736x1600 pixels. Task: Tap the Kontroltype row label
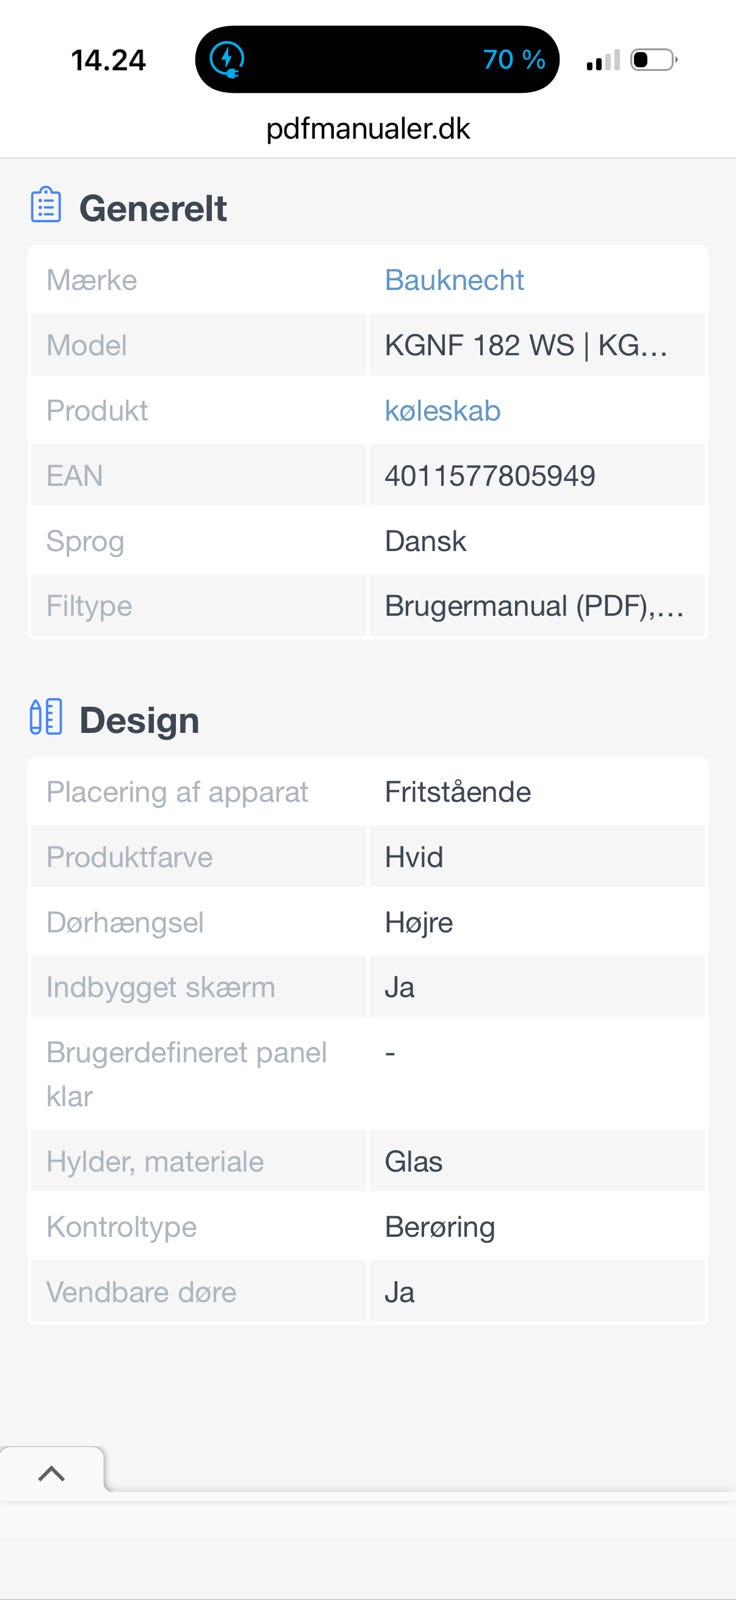tap(122, 1227)
